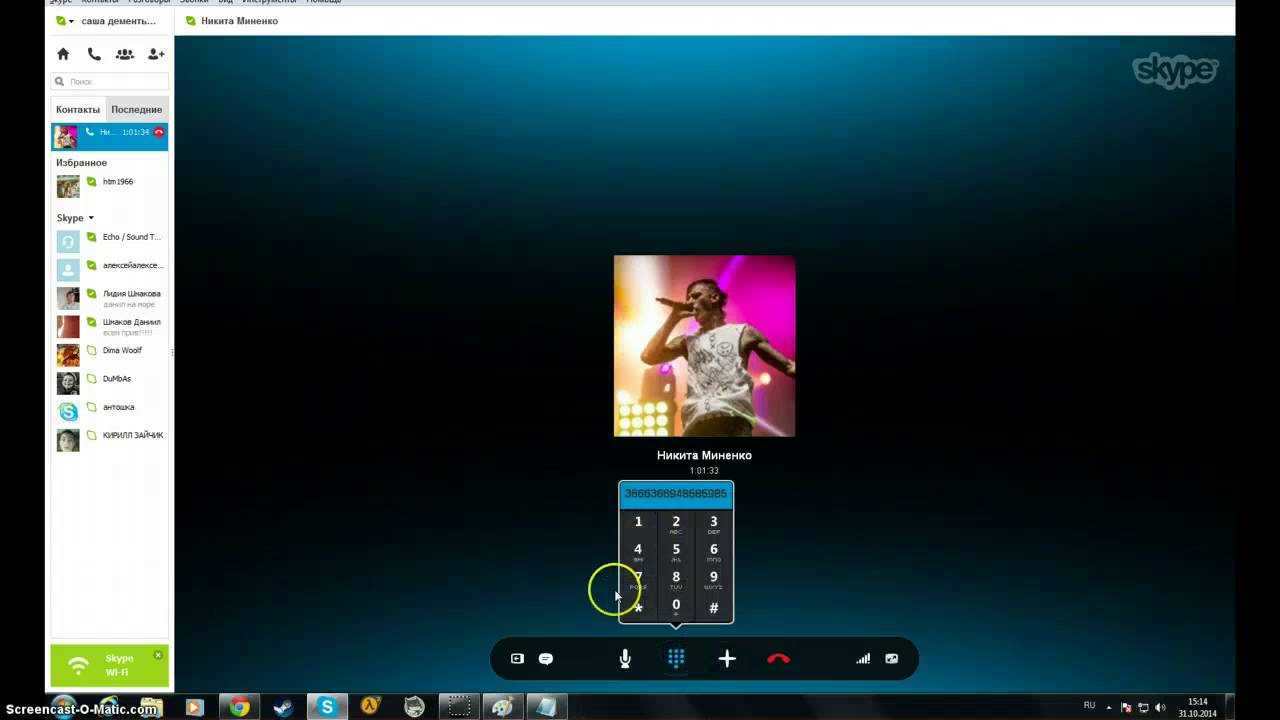
Task: Dial key 5 on keypad
Action: (x=676, y=550)
